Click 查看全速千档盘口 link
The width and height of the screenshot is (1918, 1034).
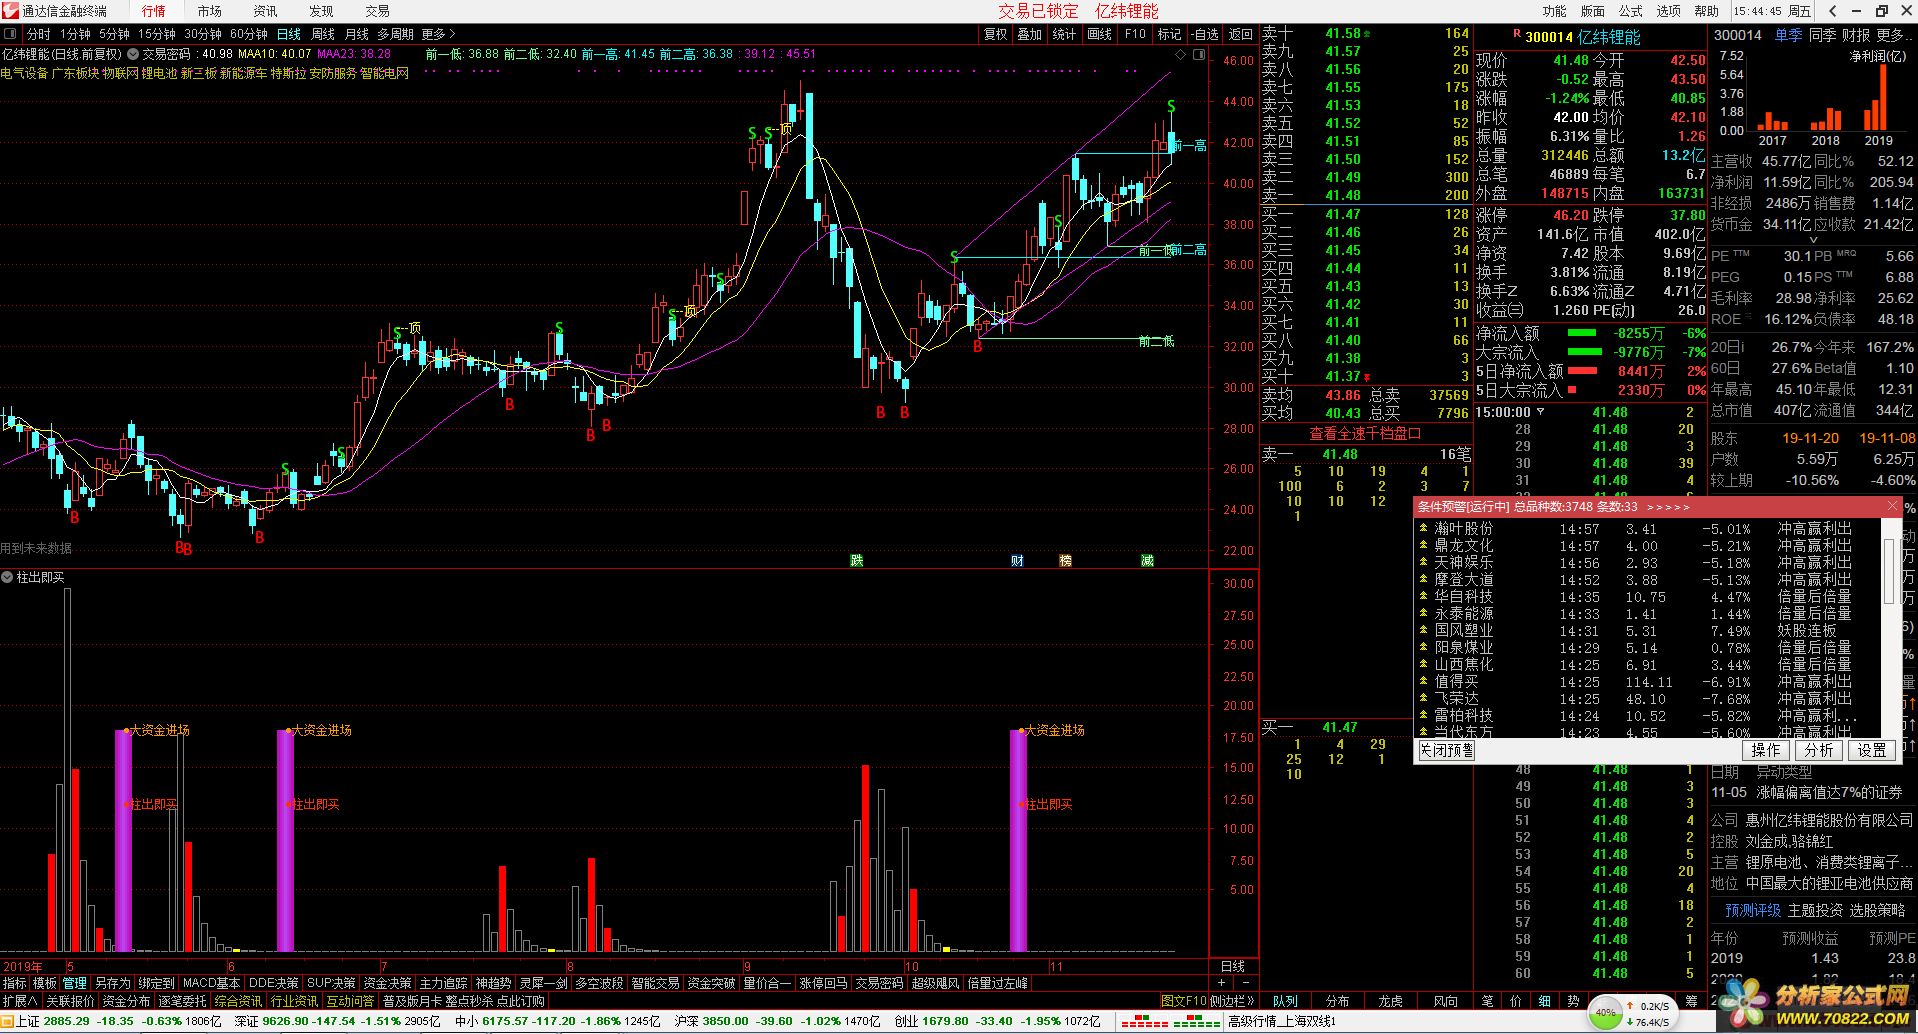(x=1365, y=433)
